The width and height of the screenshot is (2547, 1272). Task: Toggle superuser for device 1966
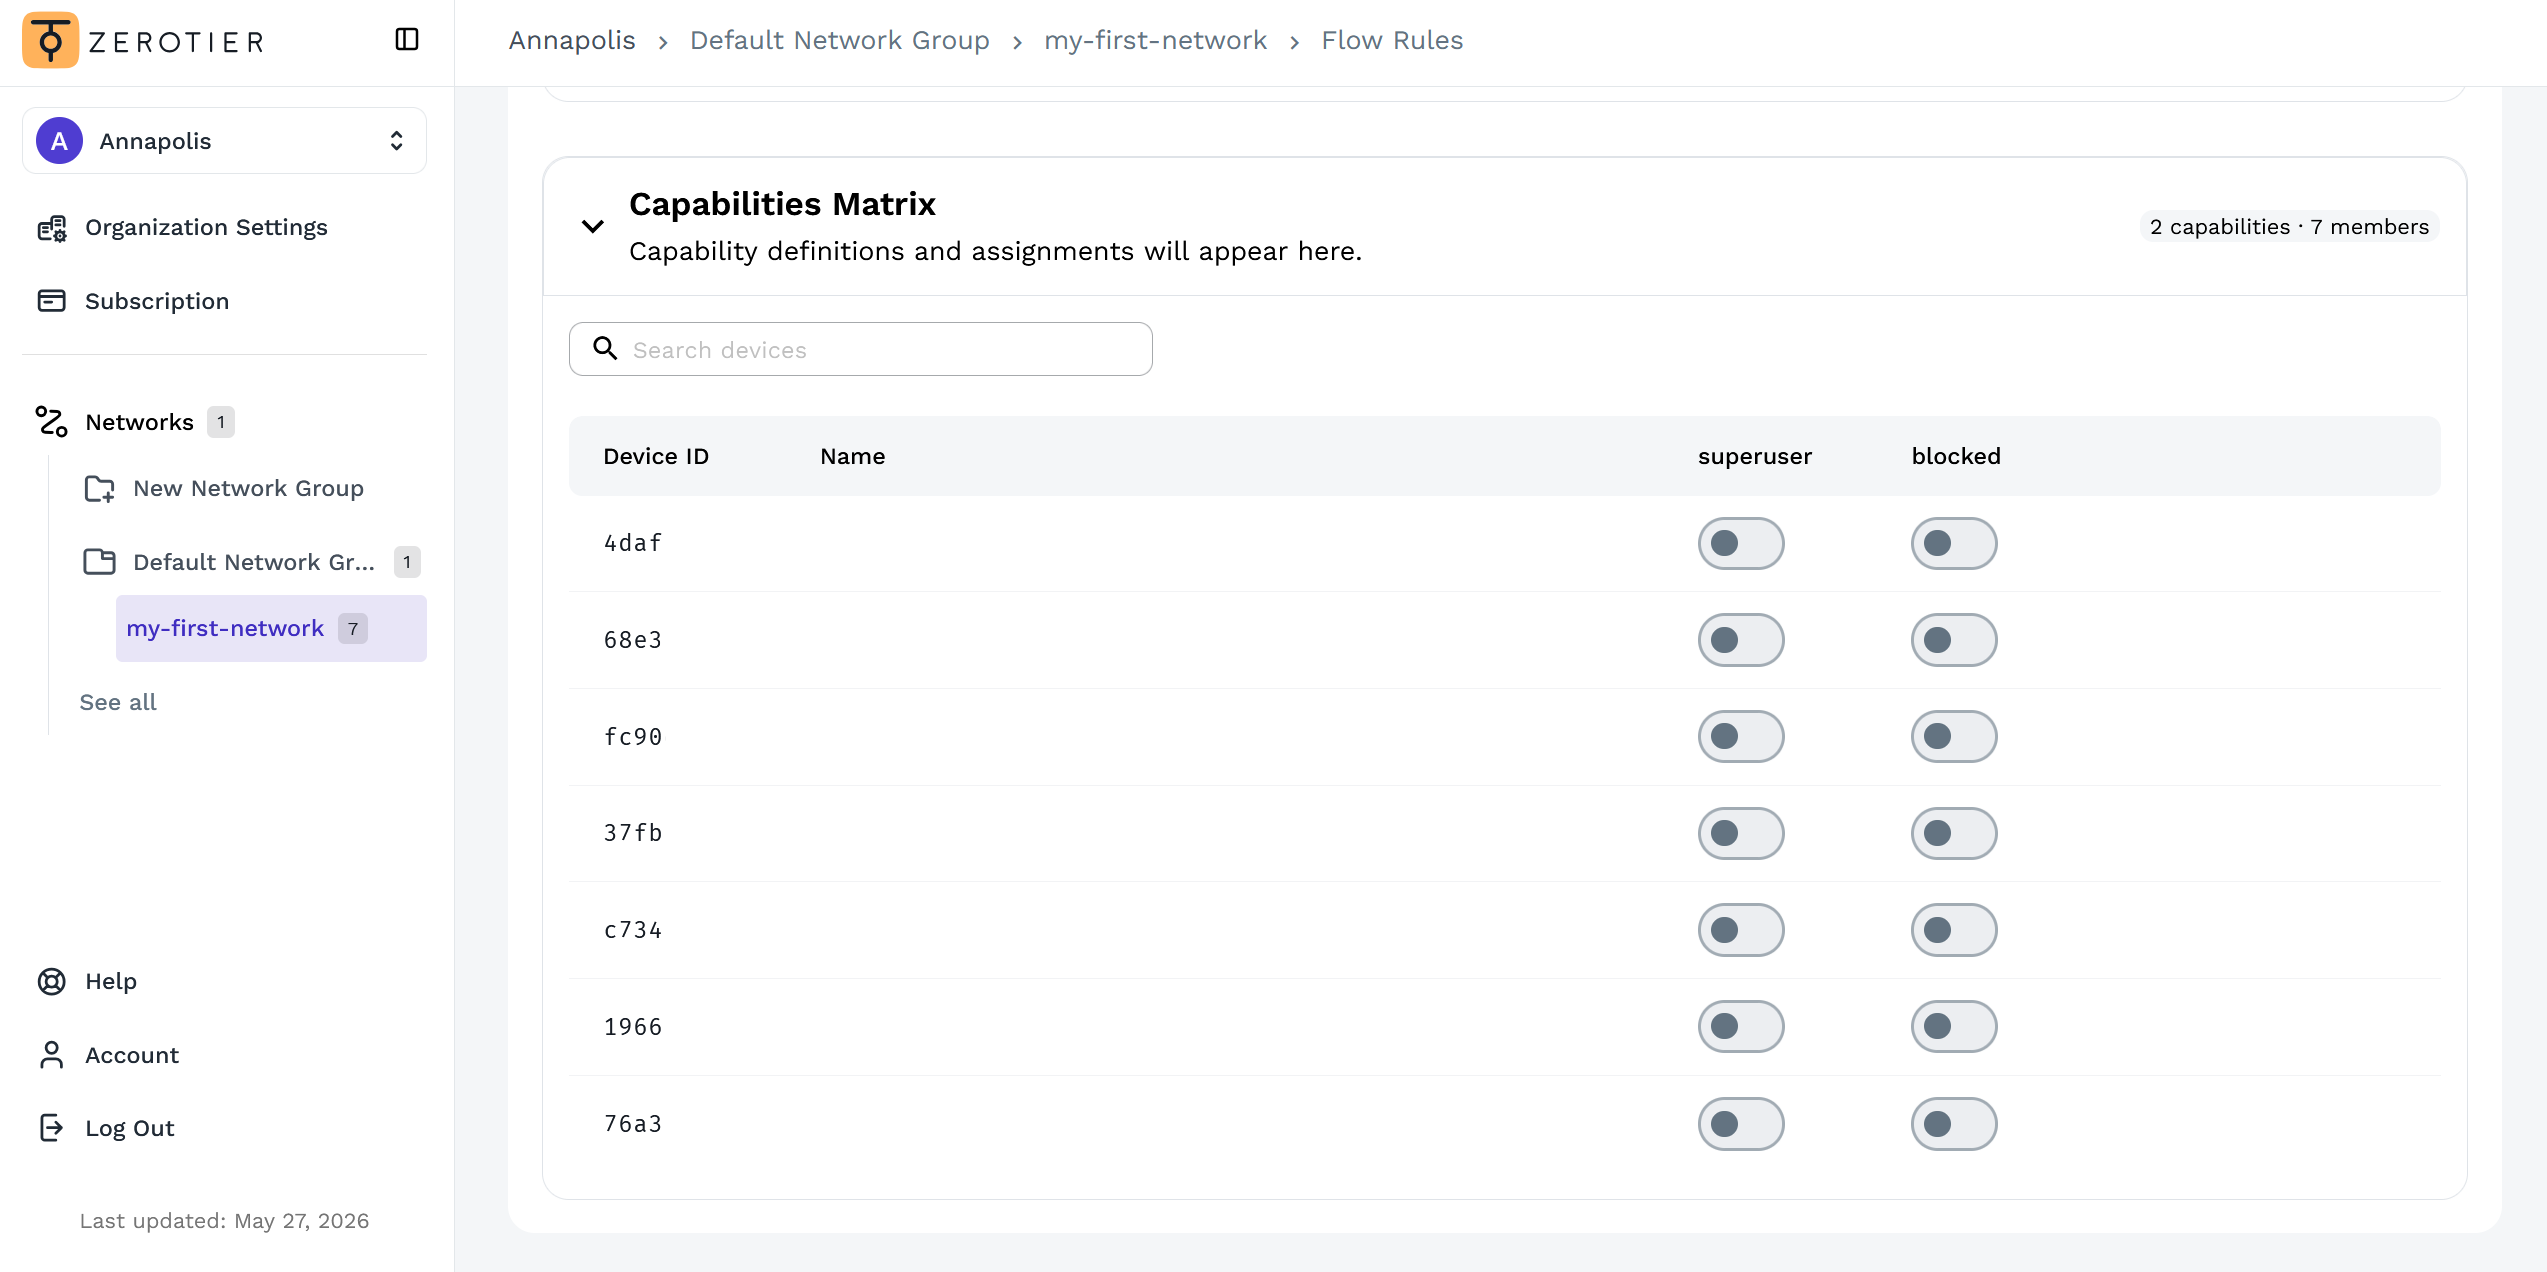(1741, 1027)
